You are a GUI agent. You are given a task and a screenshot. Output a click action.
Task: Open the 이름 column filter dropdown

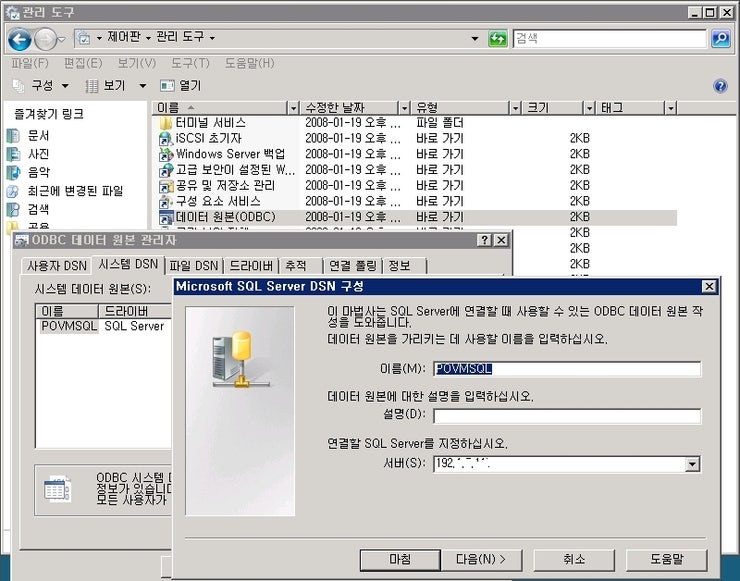293,109
